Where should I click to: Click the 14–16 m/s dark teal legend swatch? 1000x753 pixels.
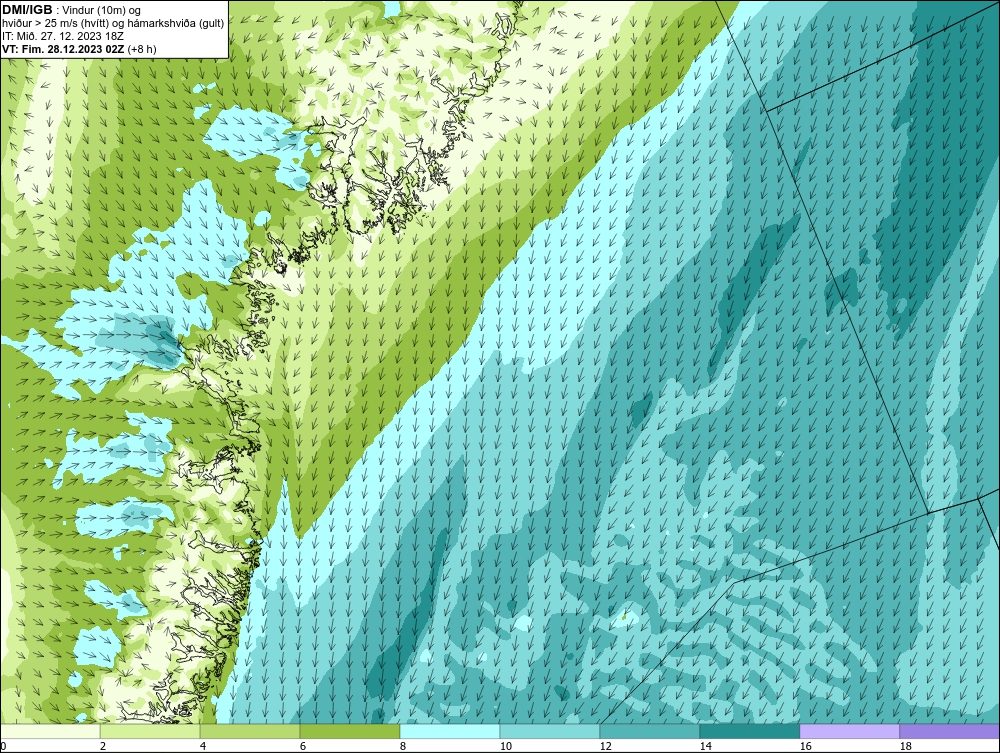pyautogui.click(x=749, y=731)
